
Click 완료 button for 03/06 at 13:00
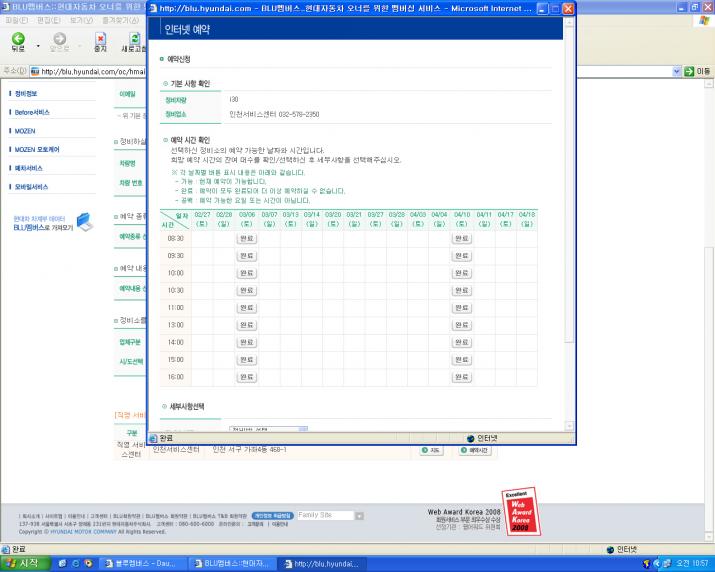click(247, 325)
